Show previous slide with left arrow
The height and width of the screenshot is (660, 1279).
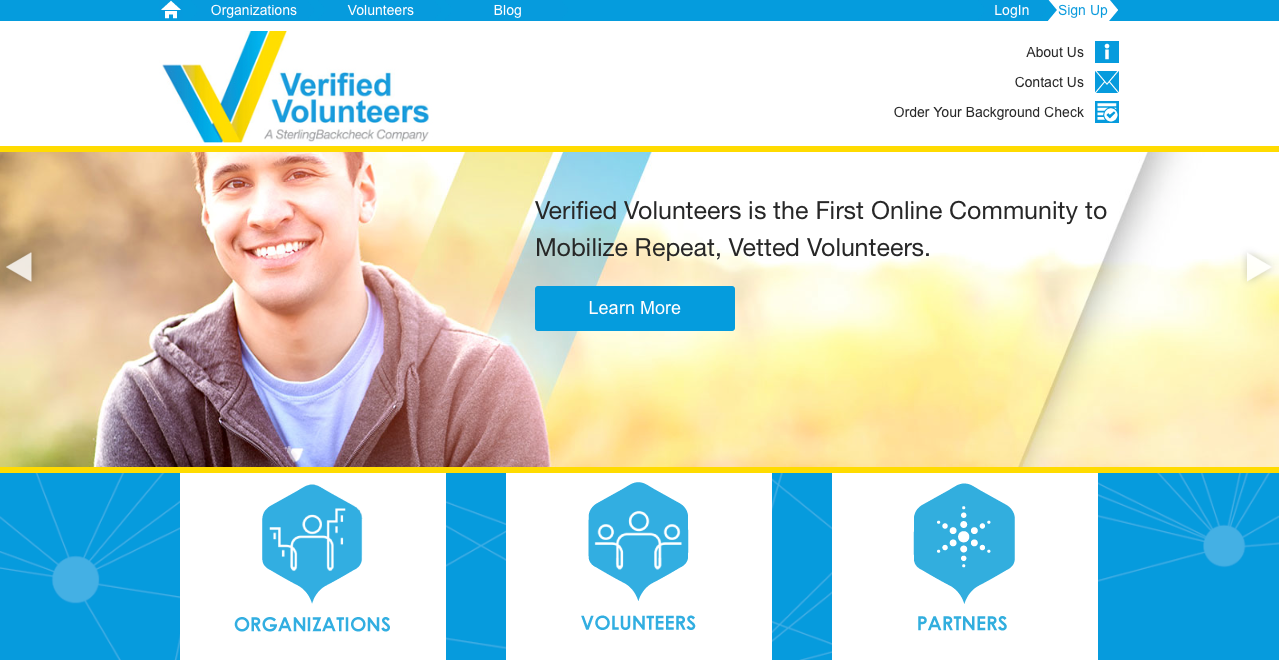pos(19,267)
